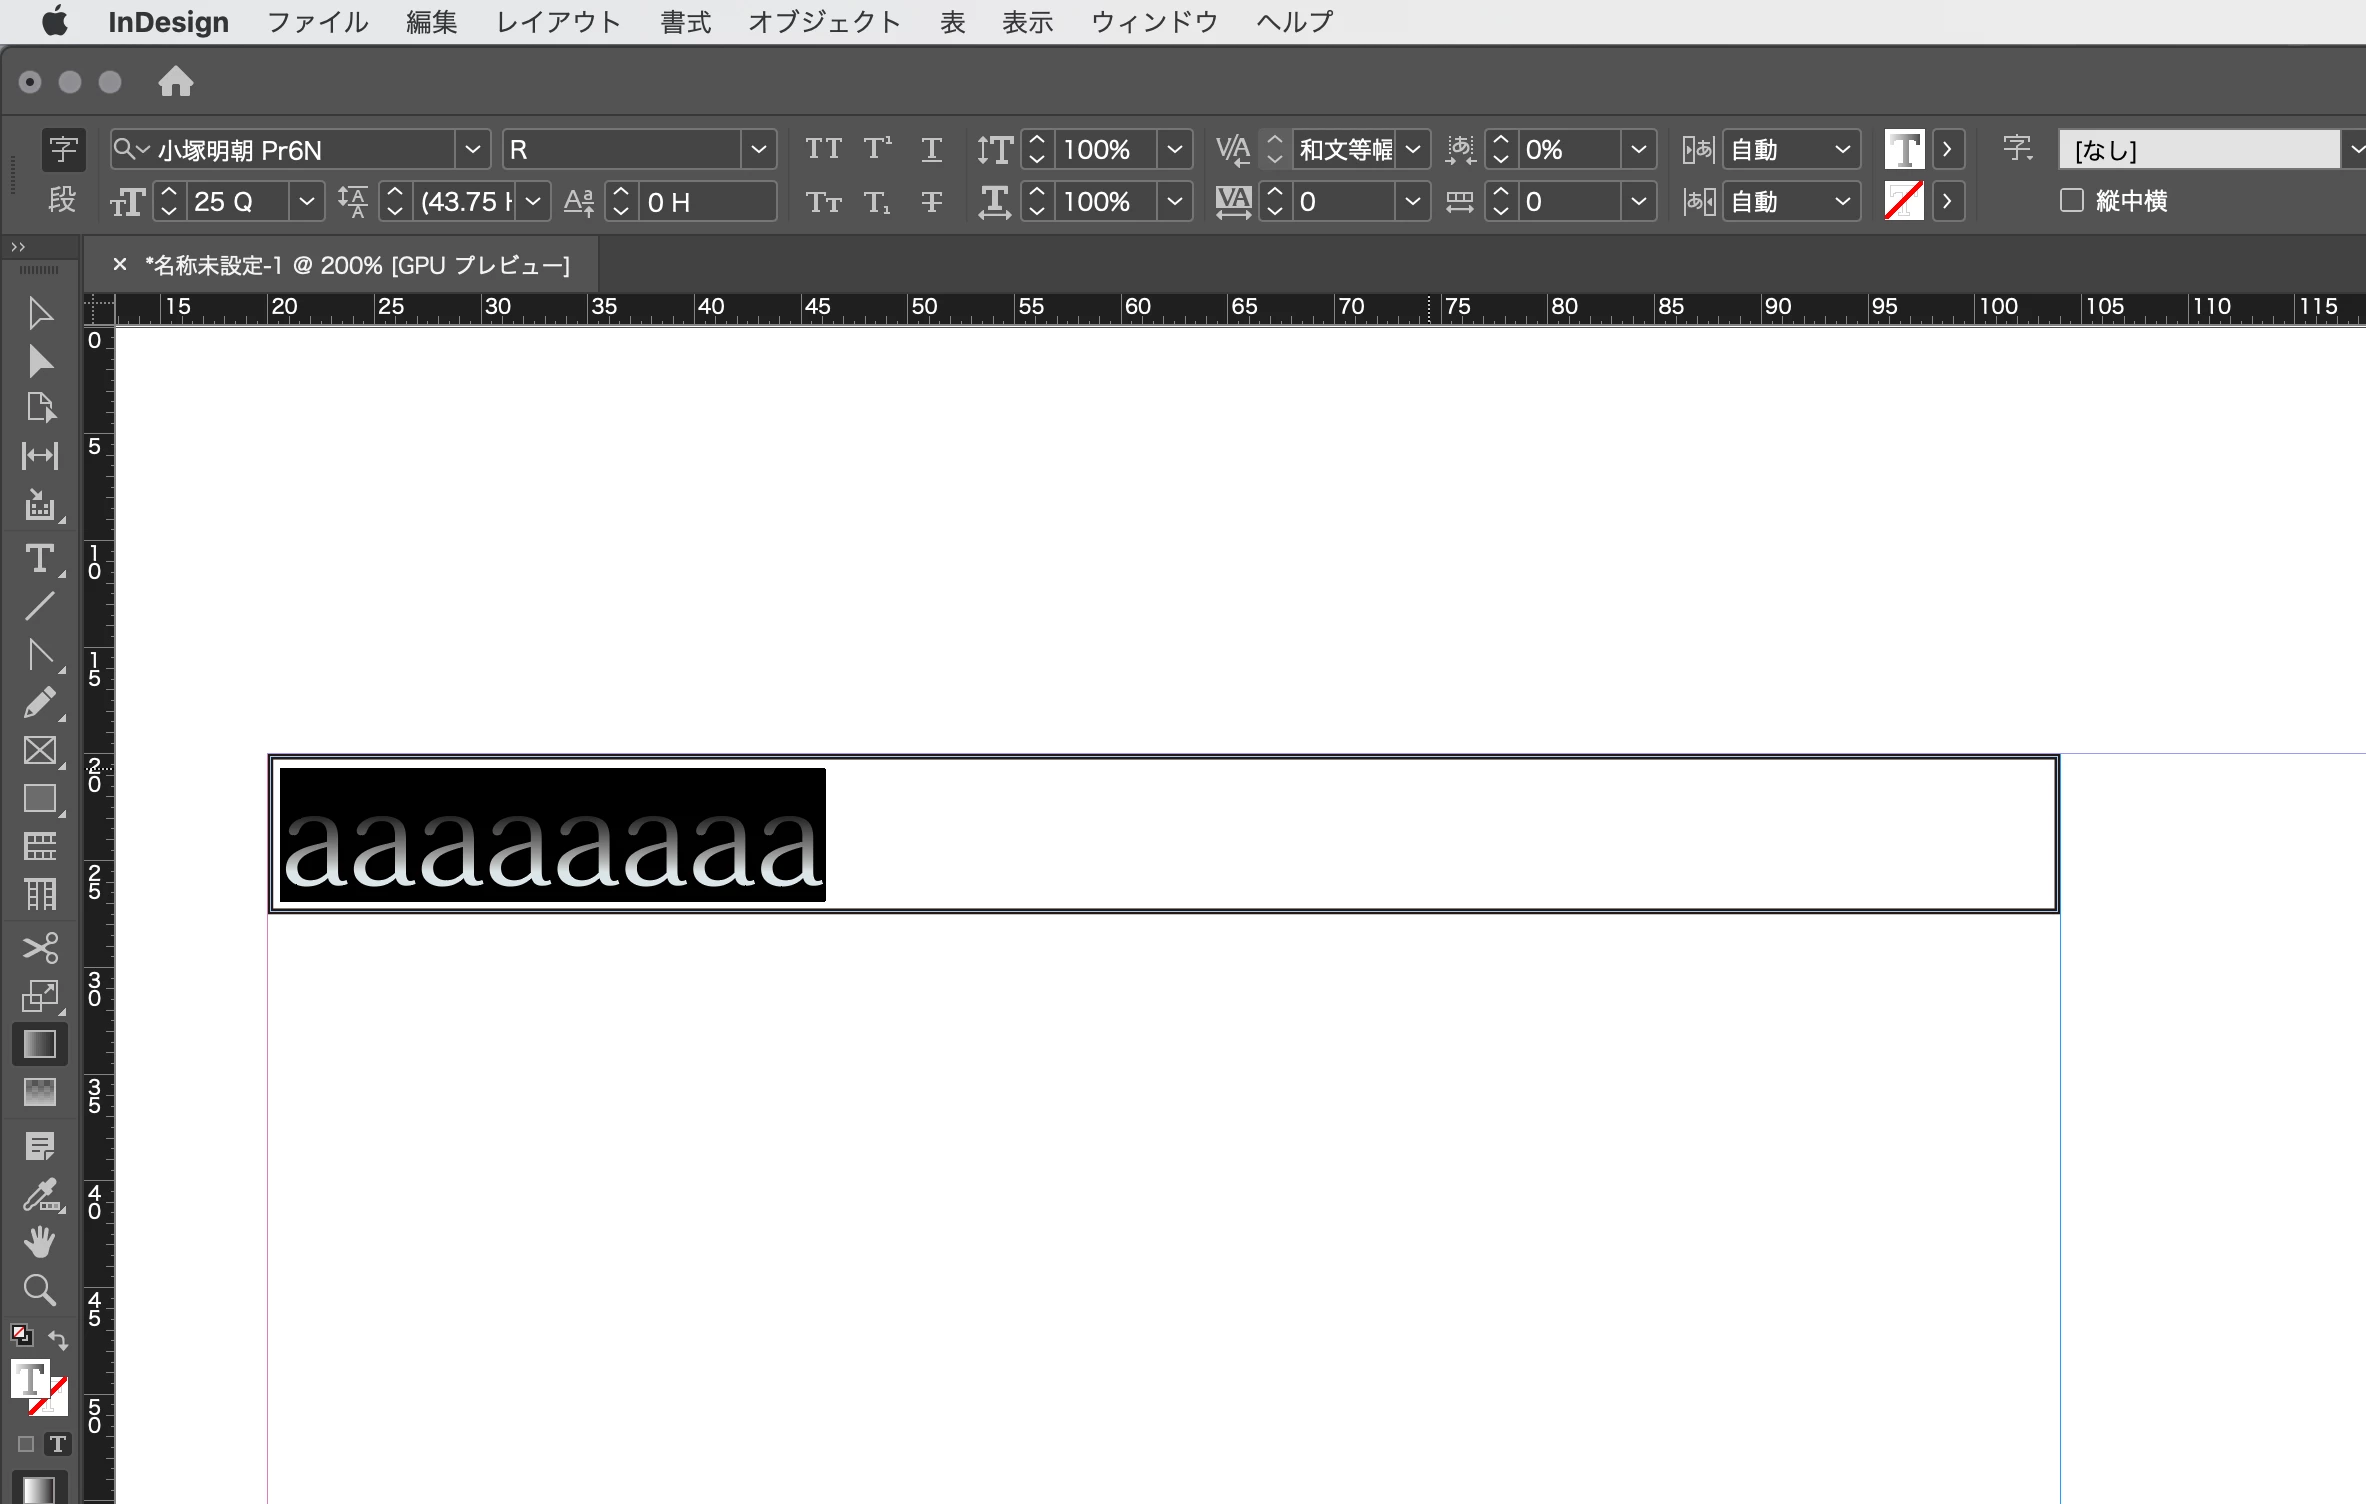Select the Pen tool

coord(39,654)
